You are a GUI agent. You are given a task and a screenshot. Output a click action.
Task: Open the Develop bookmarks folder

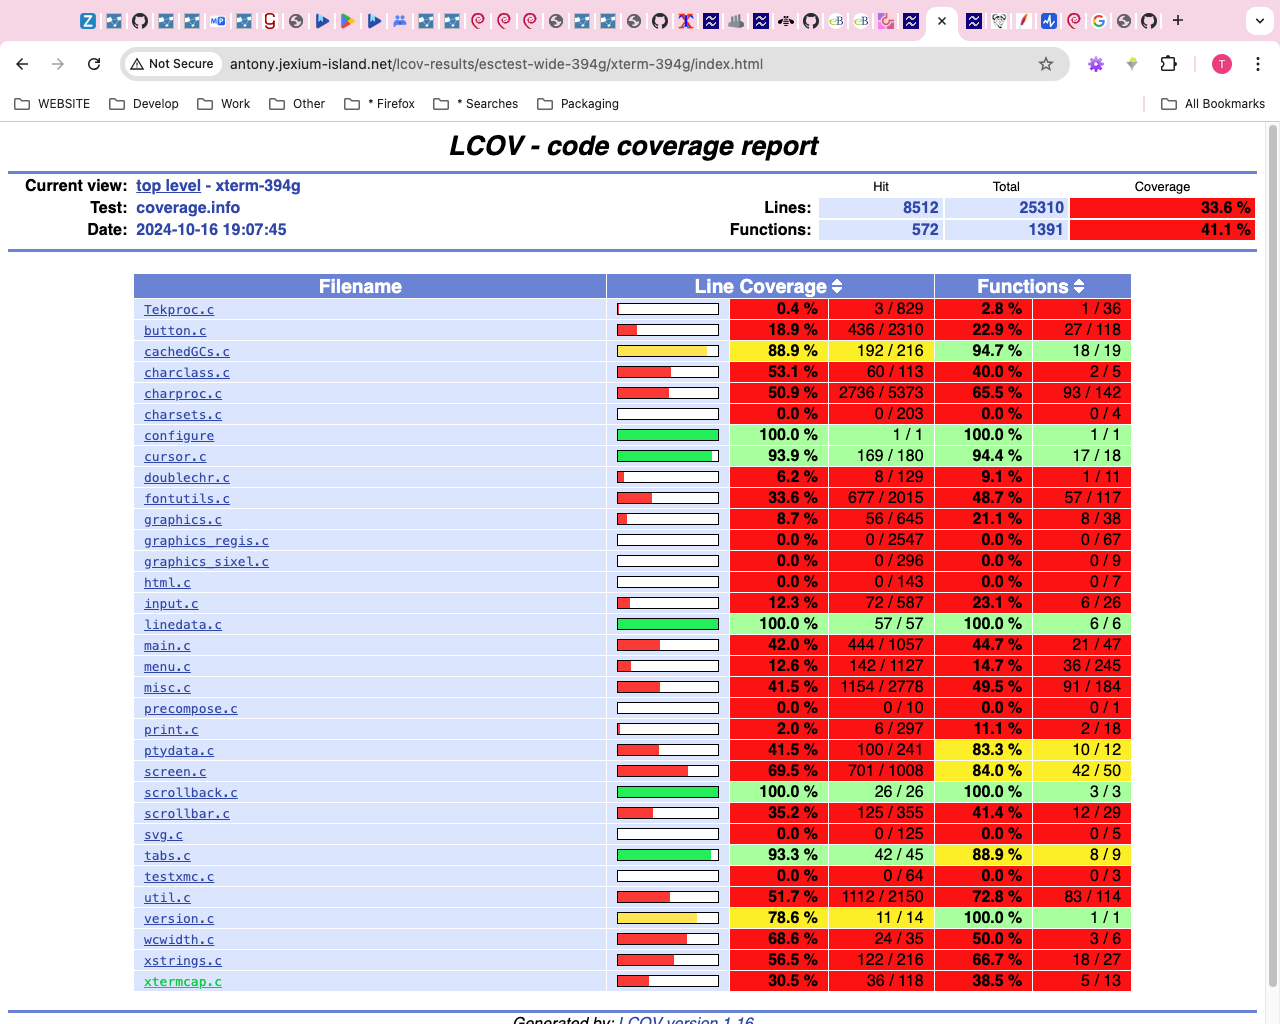[x=144, y=104]
